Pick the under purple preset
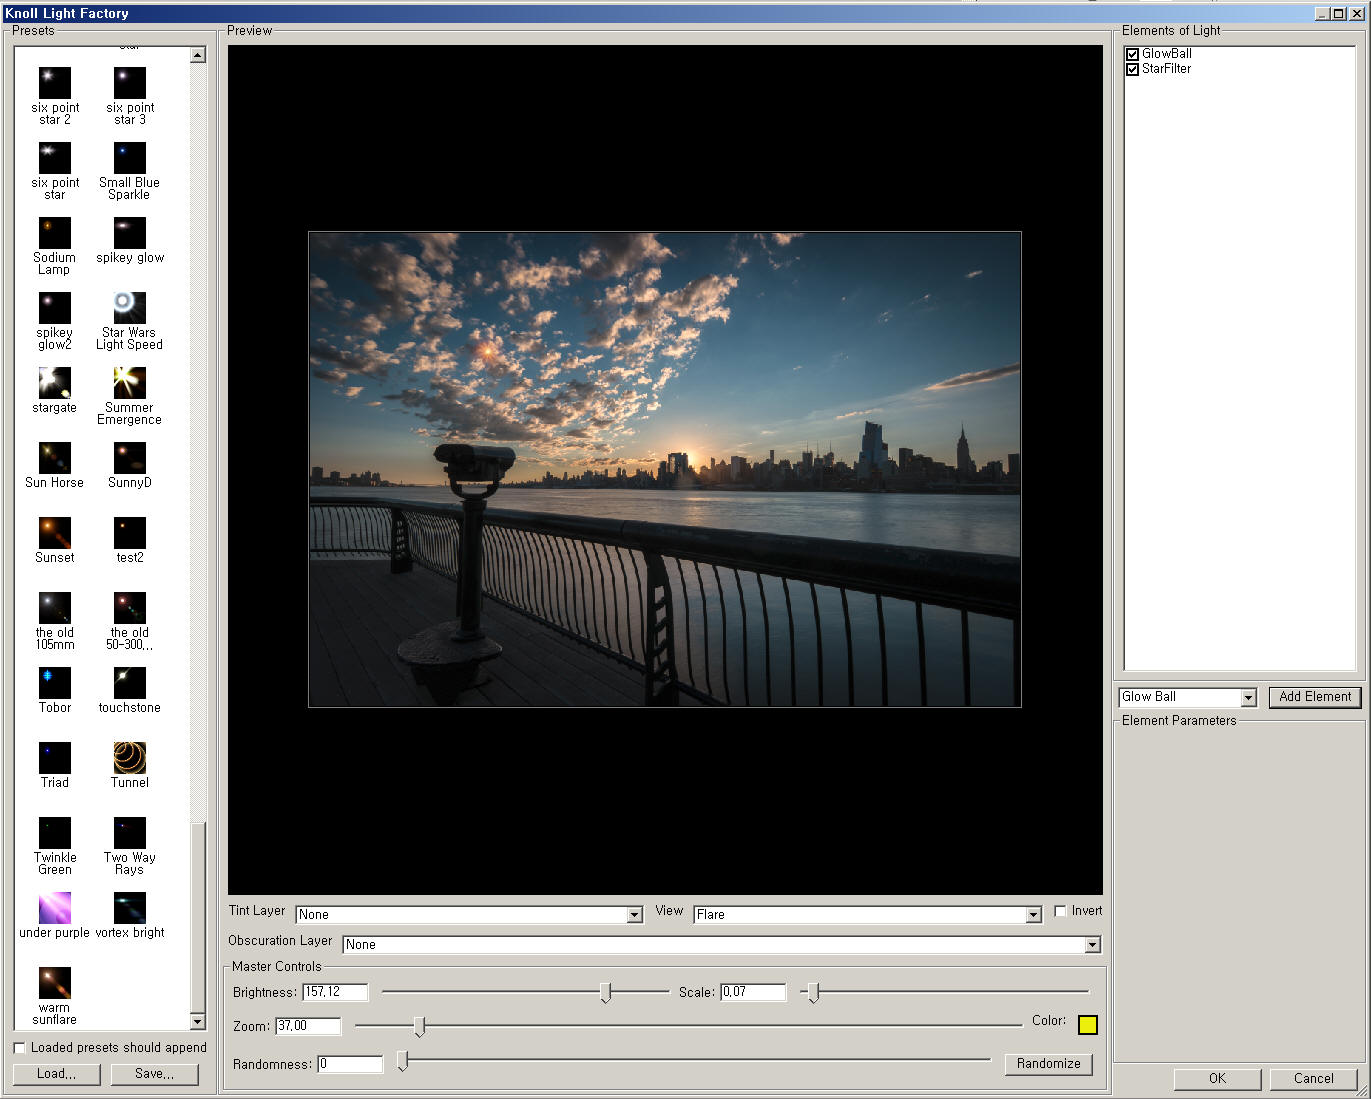1371x1099 pixels. [54, 908]
